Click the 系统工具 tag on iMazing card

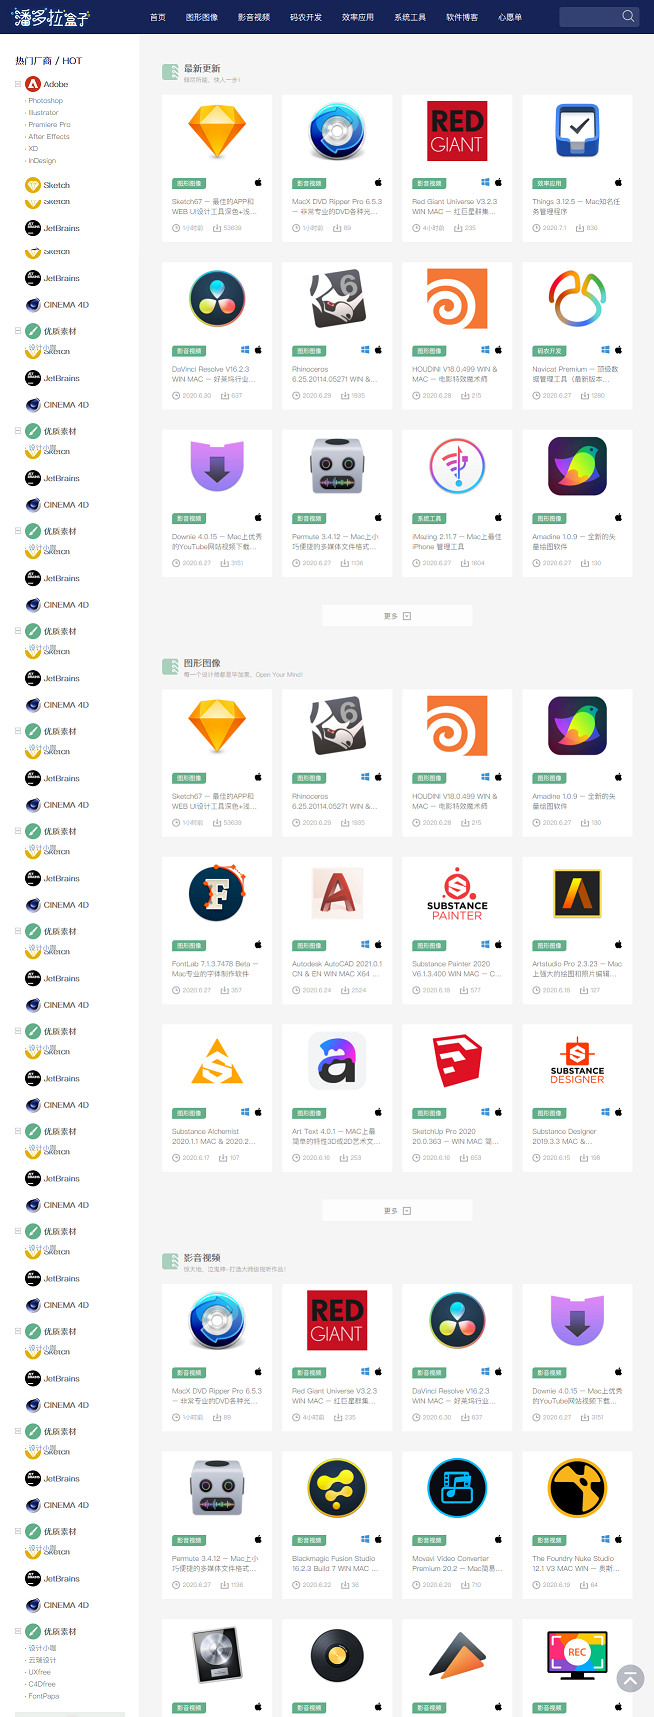coord(429,518)
